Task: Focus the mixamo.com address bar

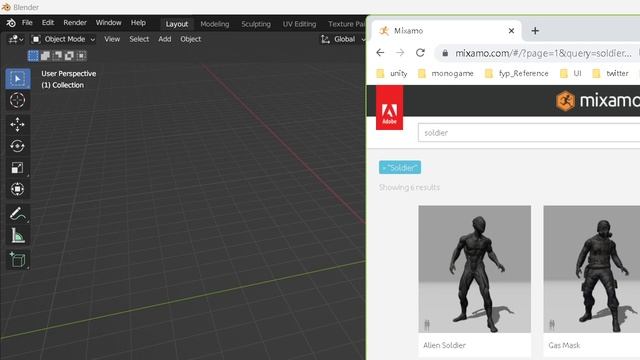Action: click(543, 53)
